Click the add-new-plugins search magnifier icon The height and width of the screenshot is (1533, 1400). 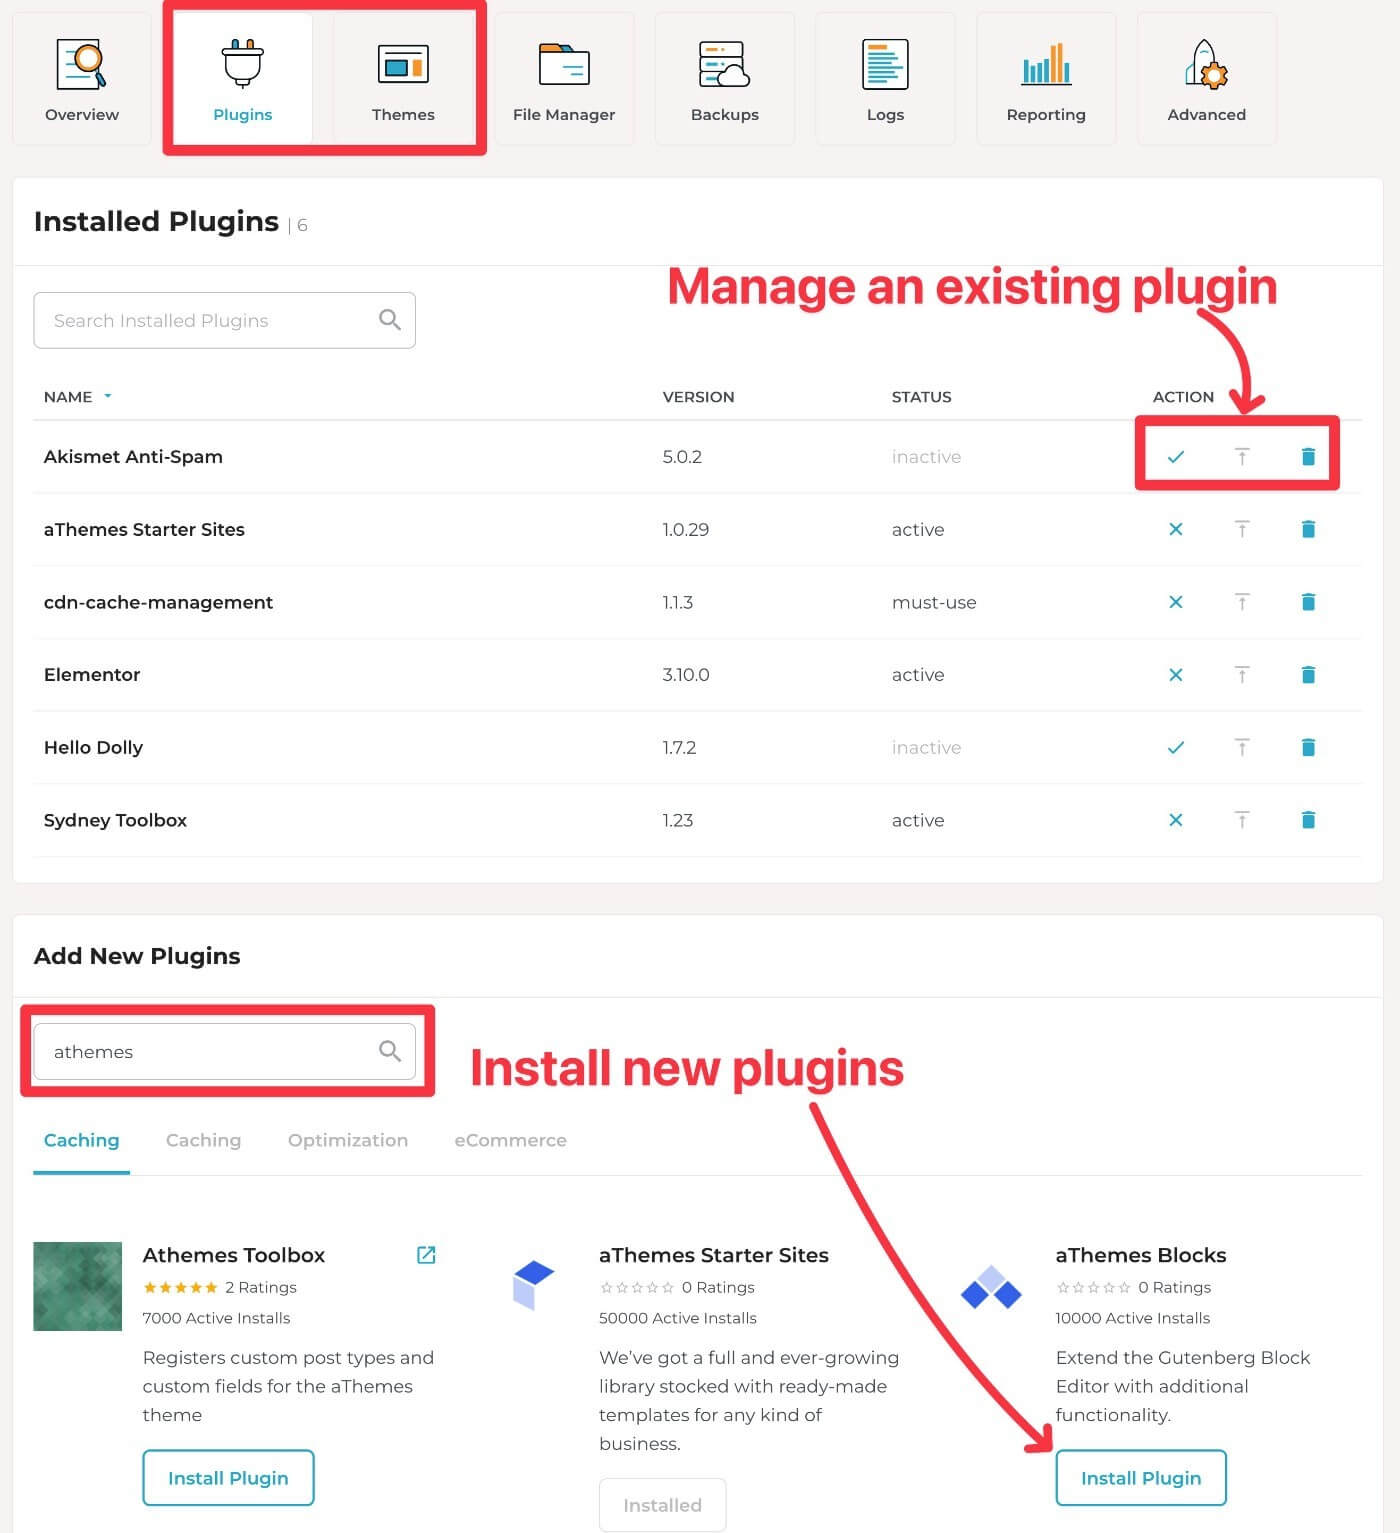(390, 1051)
